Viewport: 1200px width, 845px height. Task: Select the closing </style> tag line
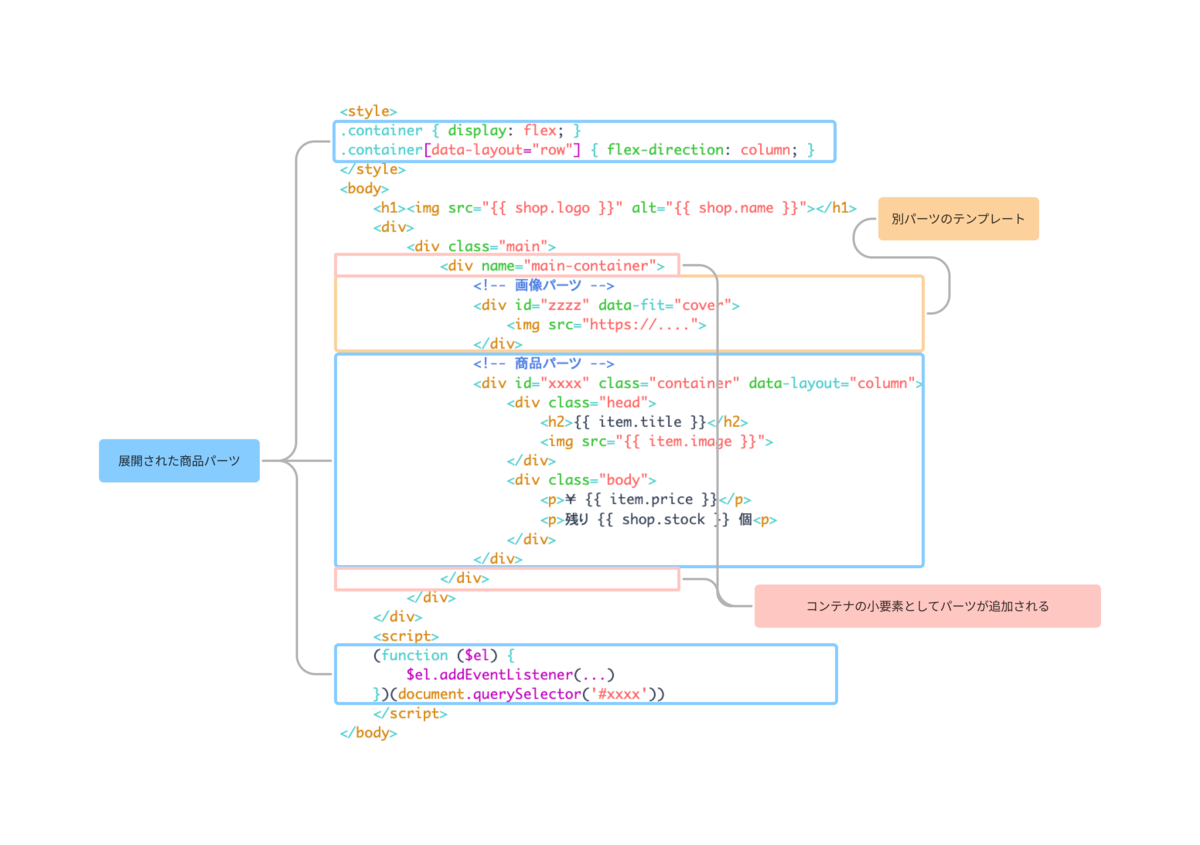click(373, 169)
